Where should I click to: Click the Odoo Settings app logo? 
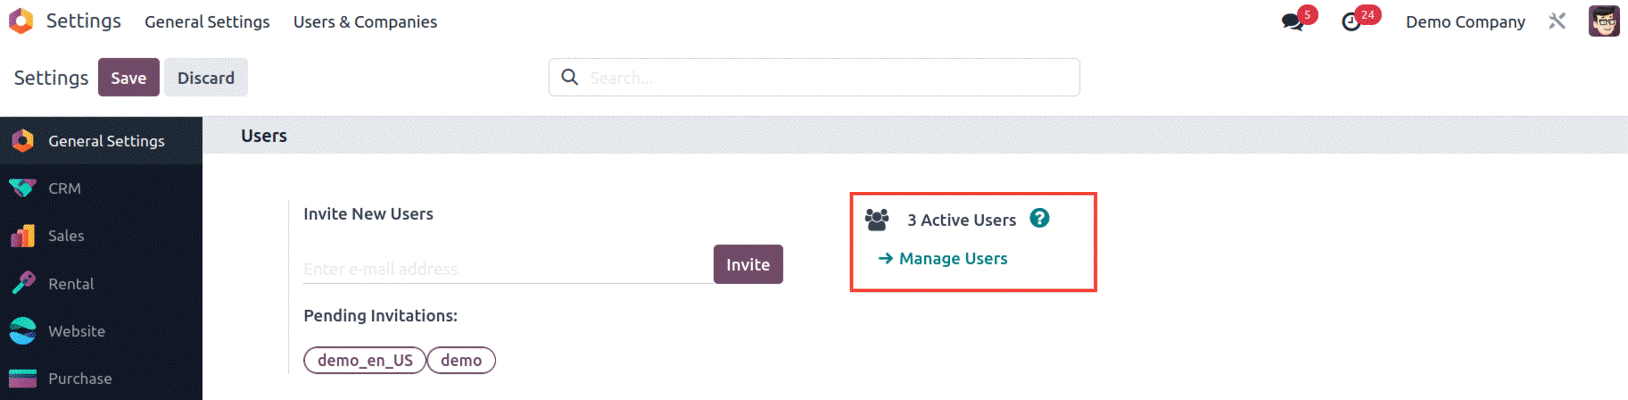click(x=21, y=21)
